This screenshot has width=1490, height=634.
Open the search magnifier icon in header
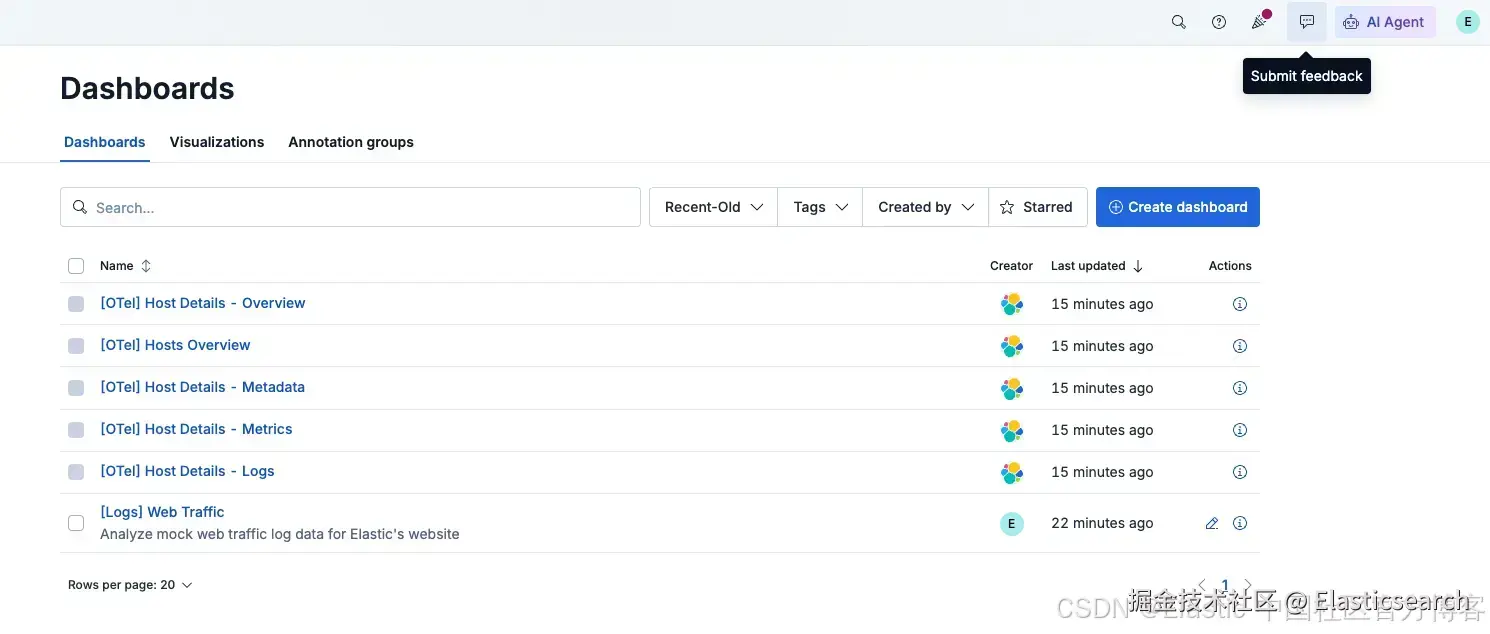click(x=1179, y=22)
